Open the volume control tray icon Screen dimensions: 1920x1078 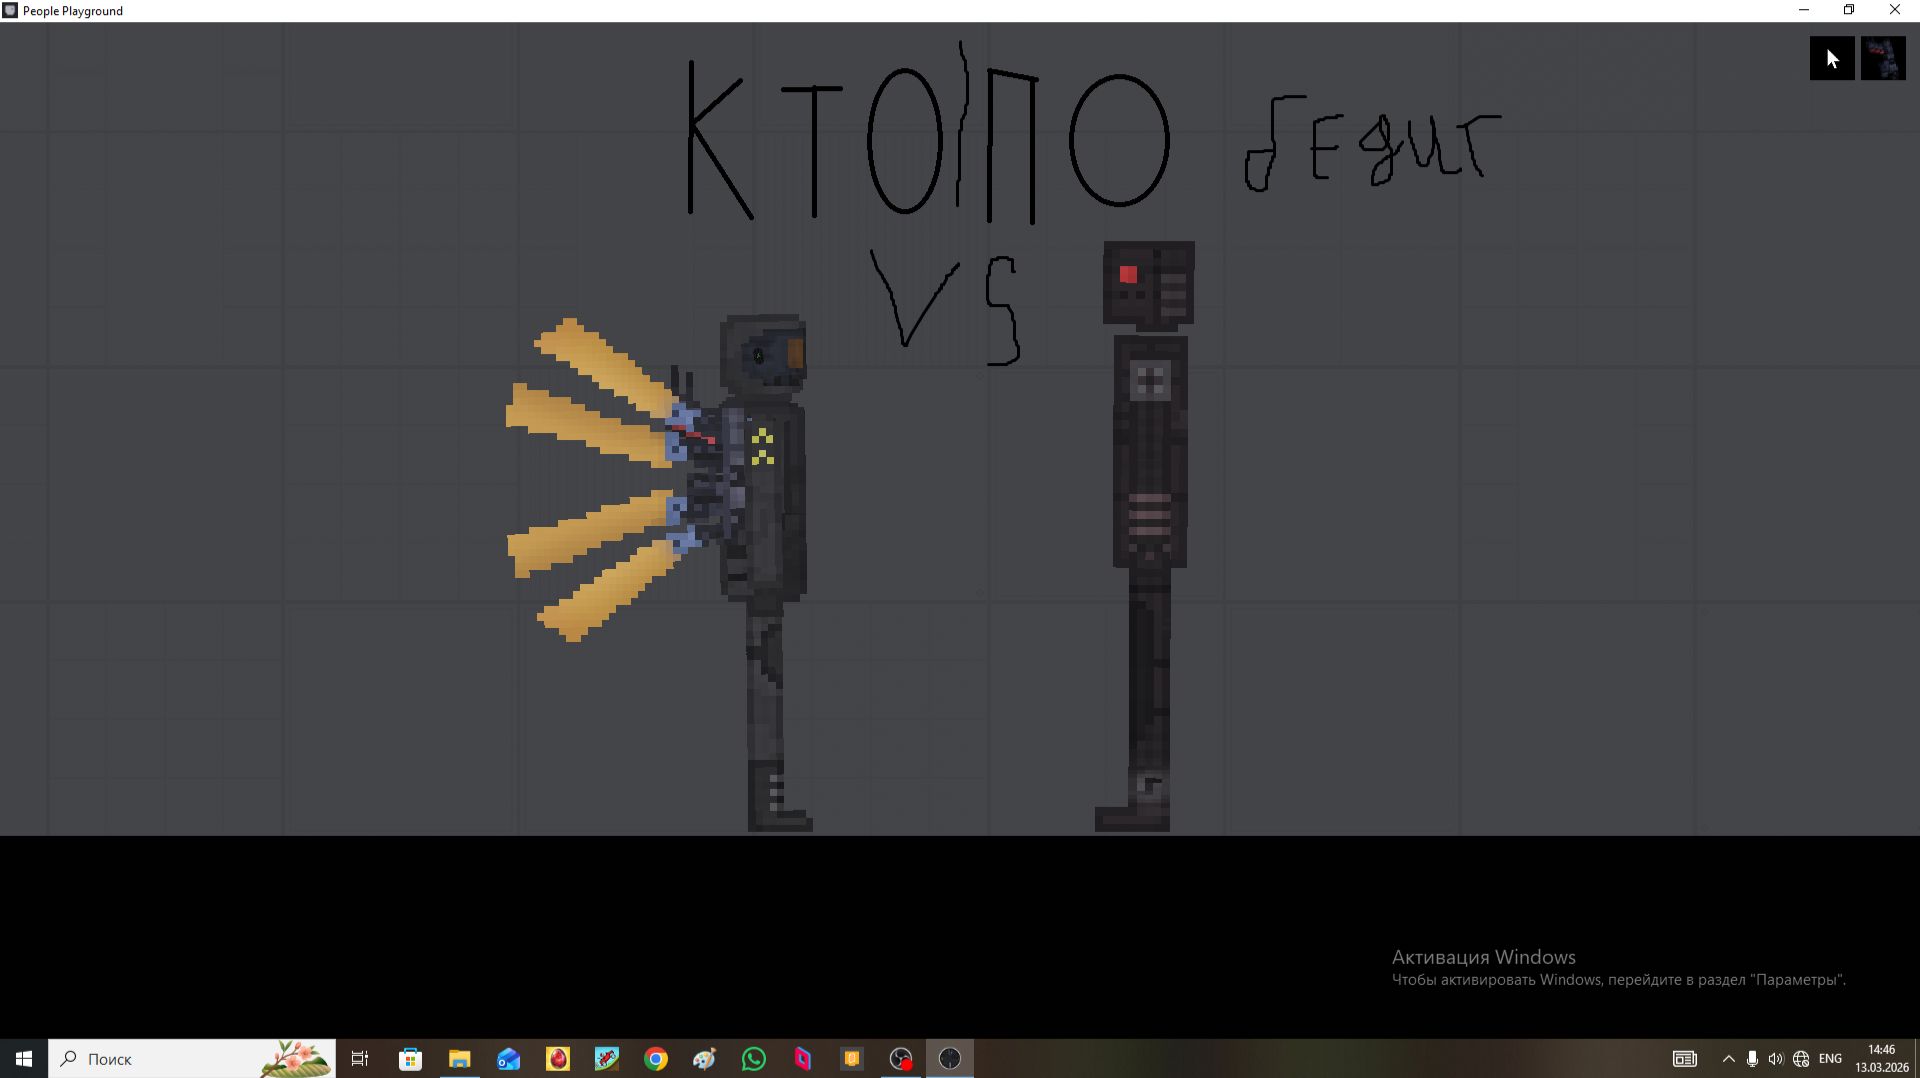[x=1776, y=1058]
